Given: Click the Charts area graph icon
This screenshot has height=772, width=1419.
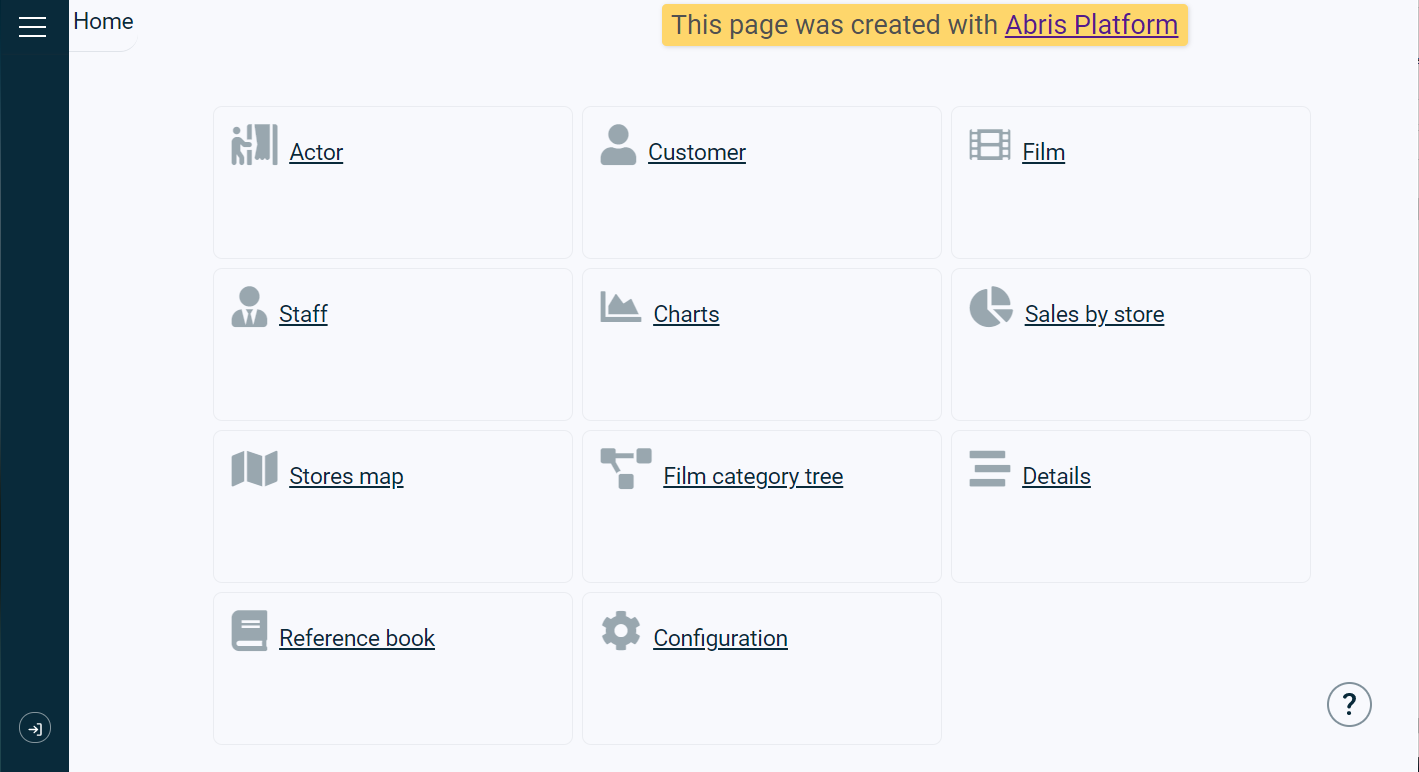Looking at the screenshot, I should tap(620, 307).
